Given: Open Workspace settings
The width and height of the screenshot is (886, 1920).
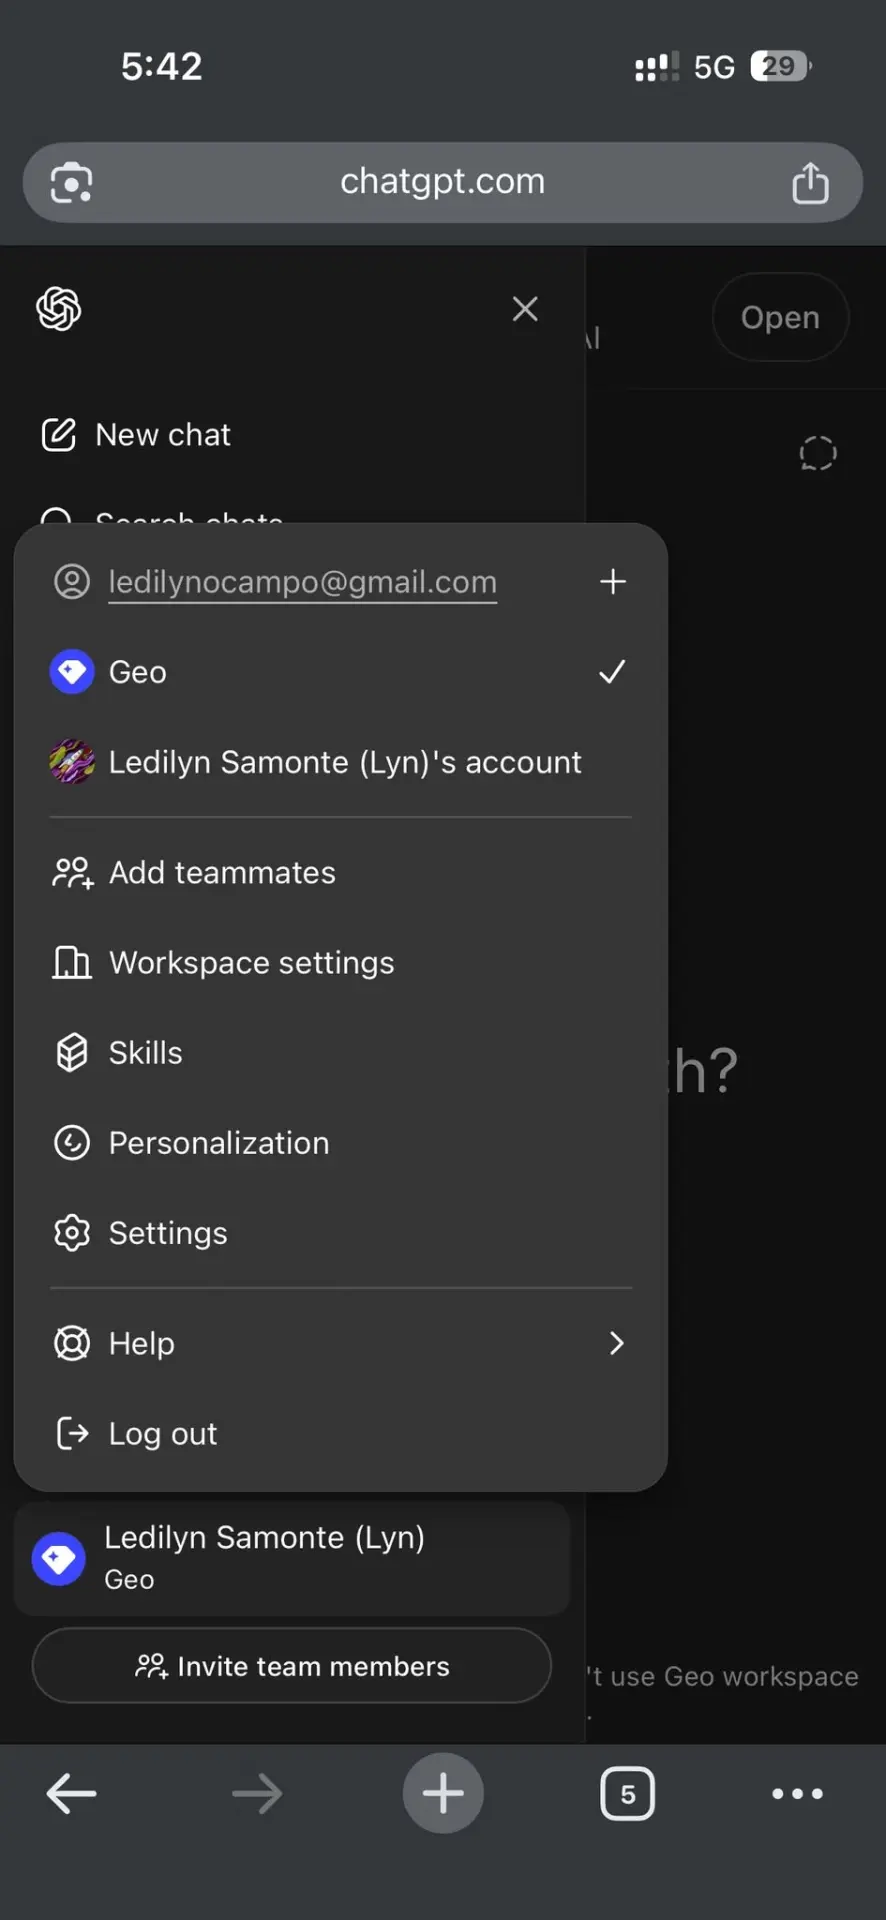Looking at the screenshot, I should point(340,963).
